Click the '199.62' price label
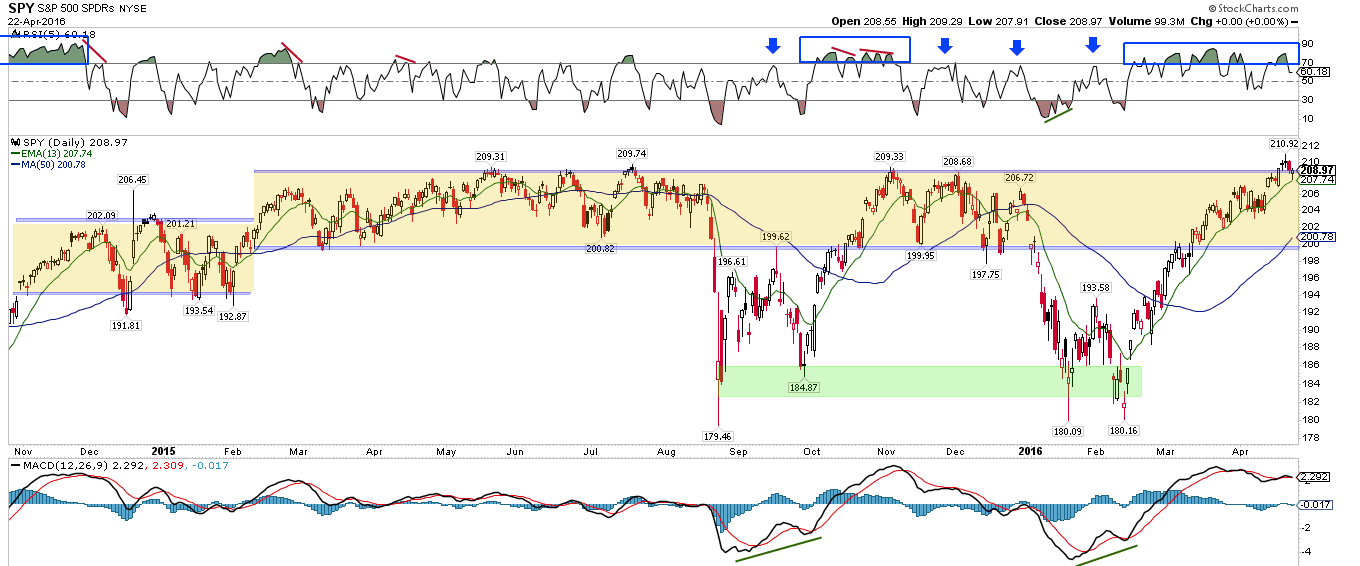 [x=776, y=237]
